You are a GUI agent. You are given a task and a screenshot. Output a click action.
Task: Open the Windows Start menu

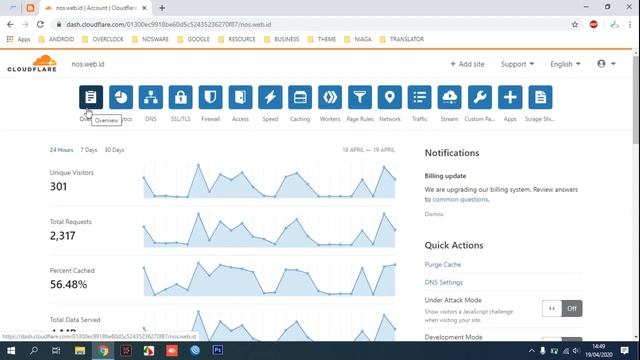coord(11,351)
